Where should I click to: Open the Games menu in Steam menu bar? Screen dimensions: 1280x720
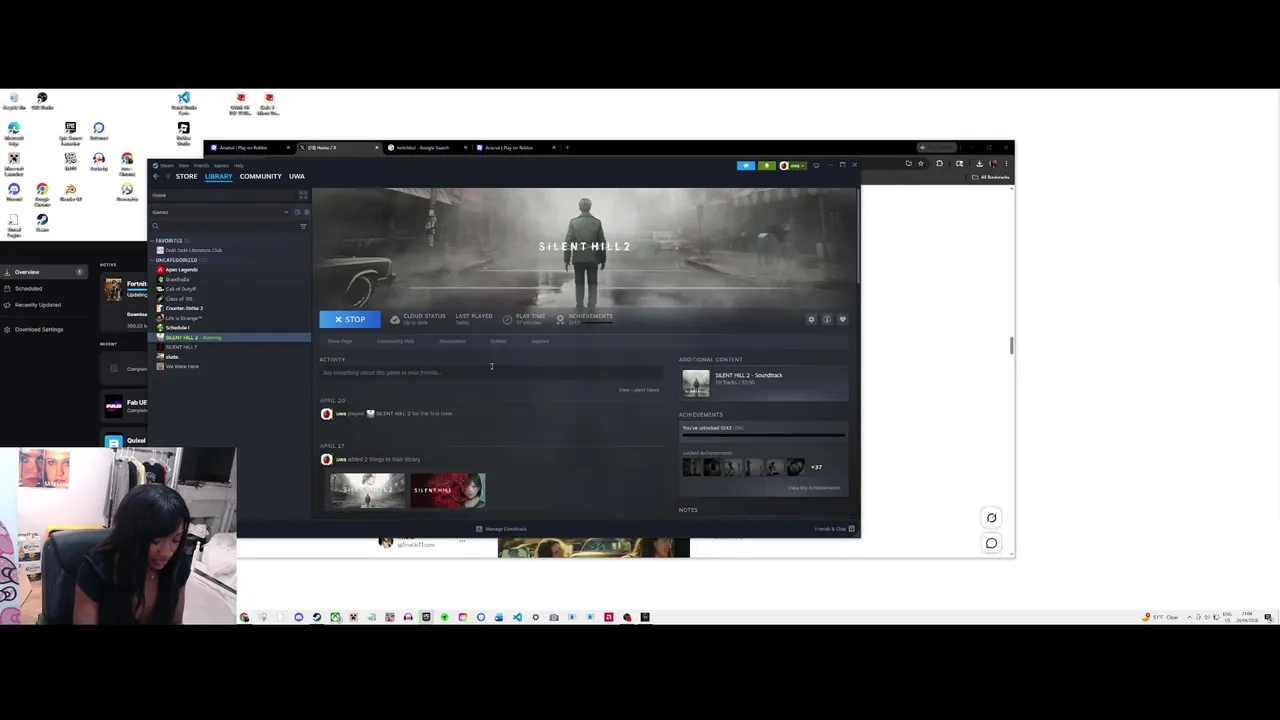tap(221, 165)
